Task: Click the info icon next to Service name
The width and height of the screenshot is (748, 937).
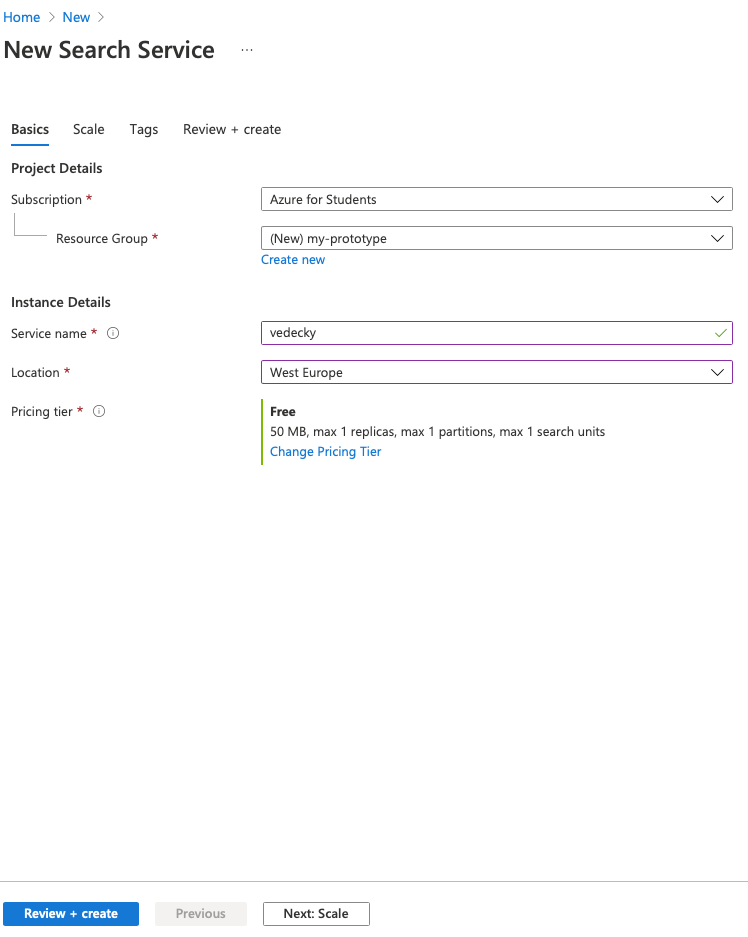Action: point(113,334)
